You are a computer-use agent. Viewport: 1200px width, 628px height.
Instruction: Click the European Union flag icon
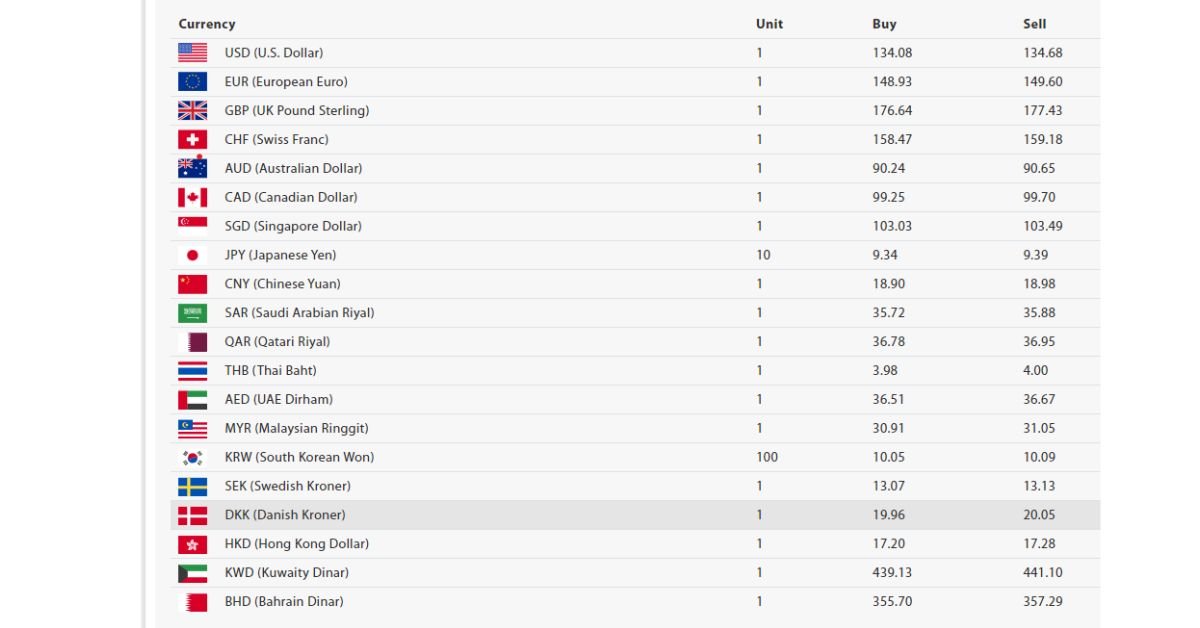tap(192, 82)
